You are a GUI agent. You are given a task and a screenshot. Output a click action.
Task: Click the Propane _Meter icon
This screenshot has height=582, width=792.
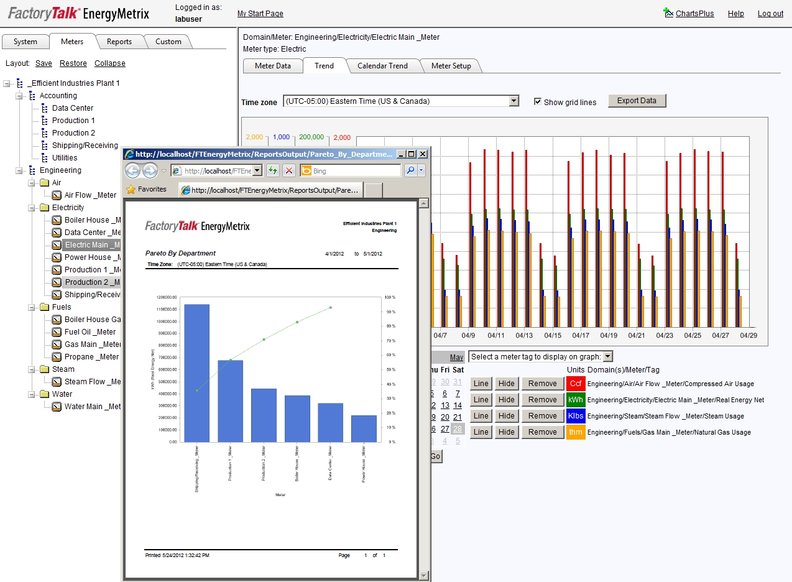pos(57,357)
